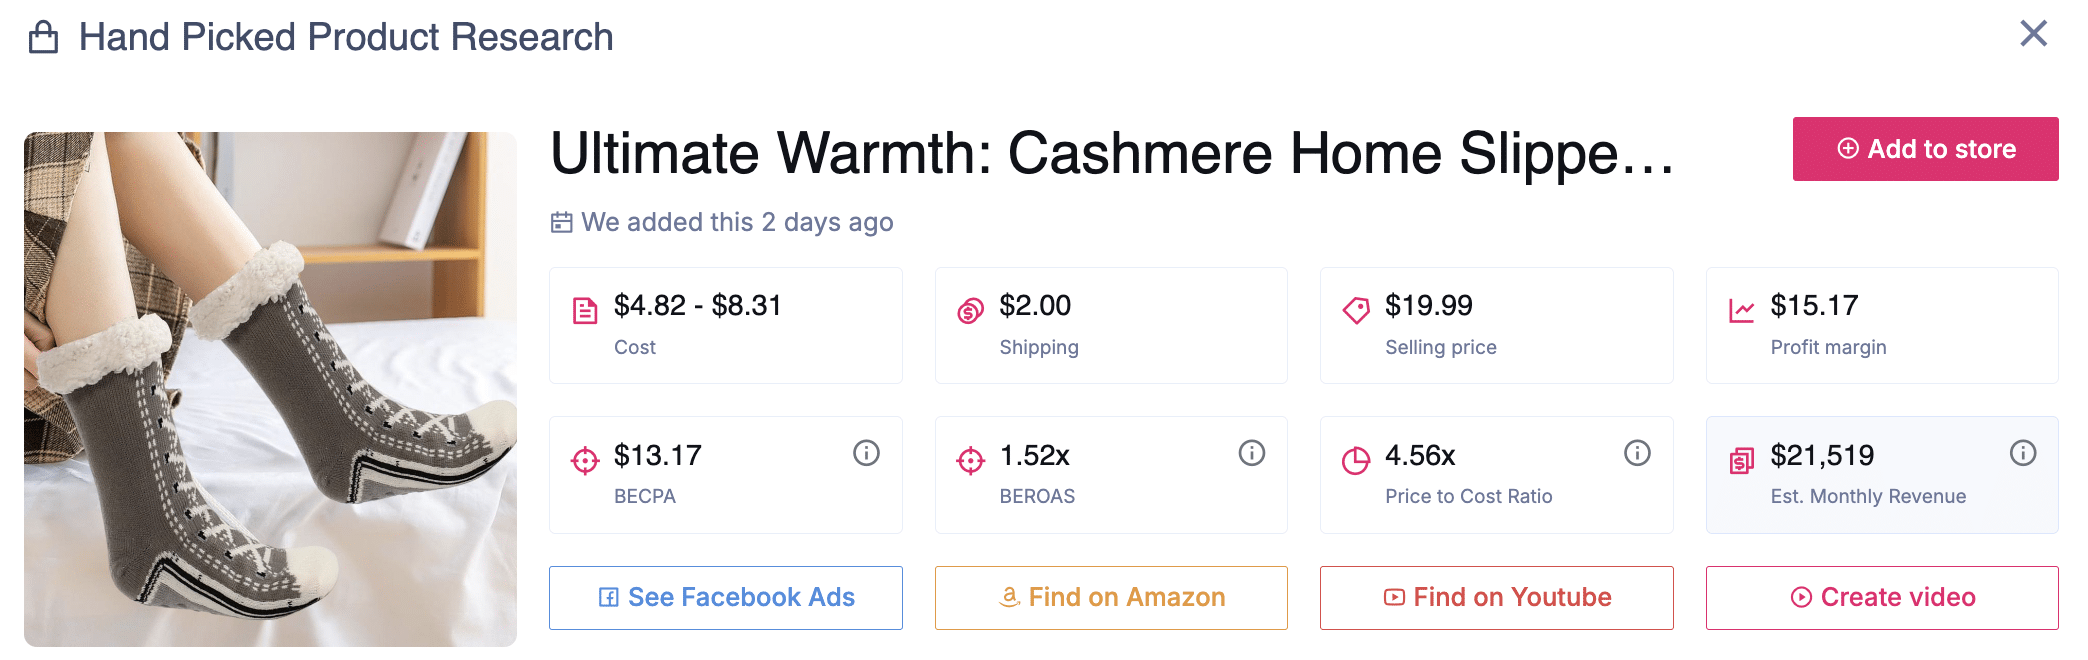Open the slipper socks product image
The width and height of the screenshot is (2088, 660).
pos(270,389)
